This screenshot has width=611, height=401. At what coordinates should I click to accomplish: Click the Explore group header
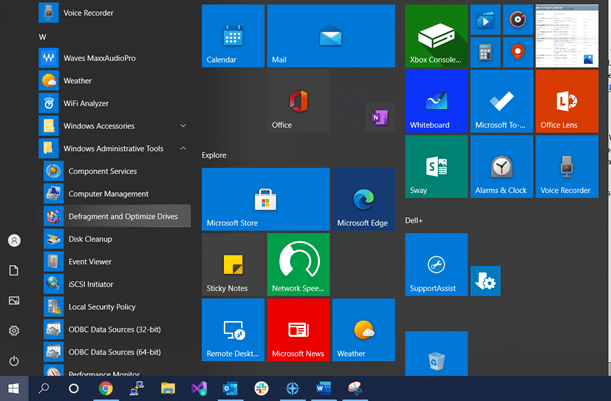[214, 155]
